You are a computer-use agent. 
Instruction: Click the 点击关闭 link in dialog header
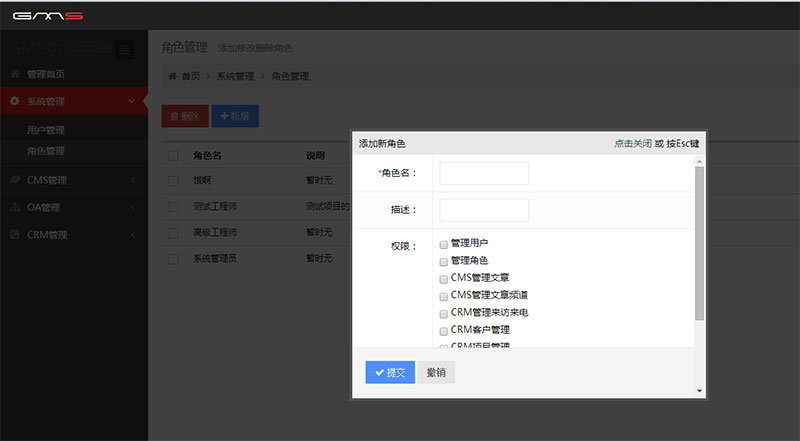(632, 144)
